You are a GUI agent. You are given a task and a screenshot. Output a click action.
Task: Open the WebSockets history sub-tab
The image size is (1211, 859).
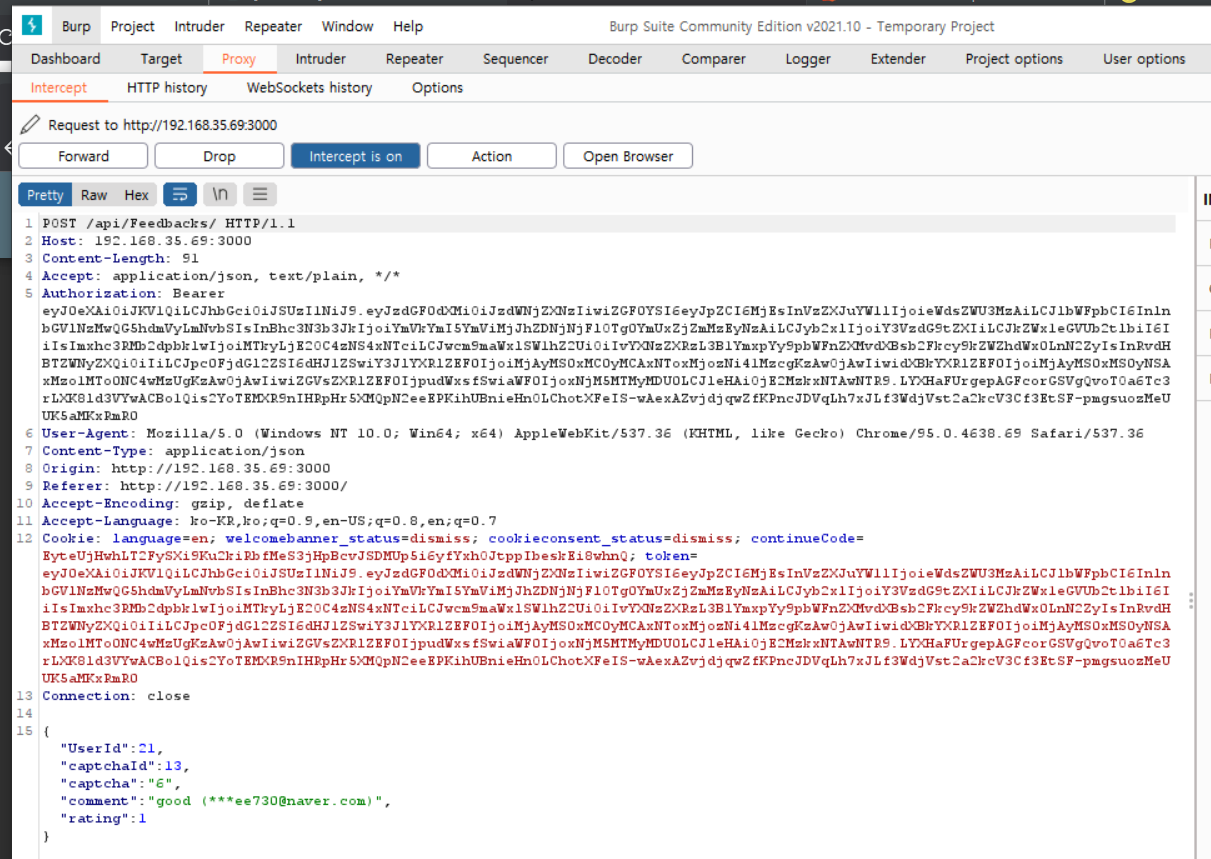(x=309, y=88)
